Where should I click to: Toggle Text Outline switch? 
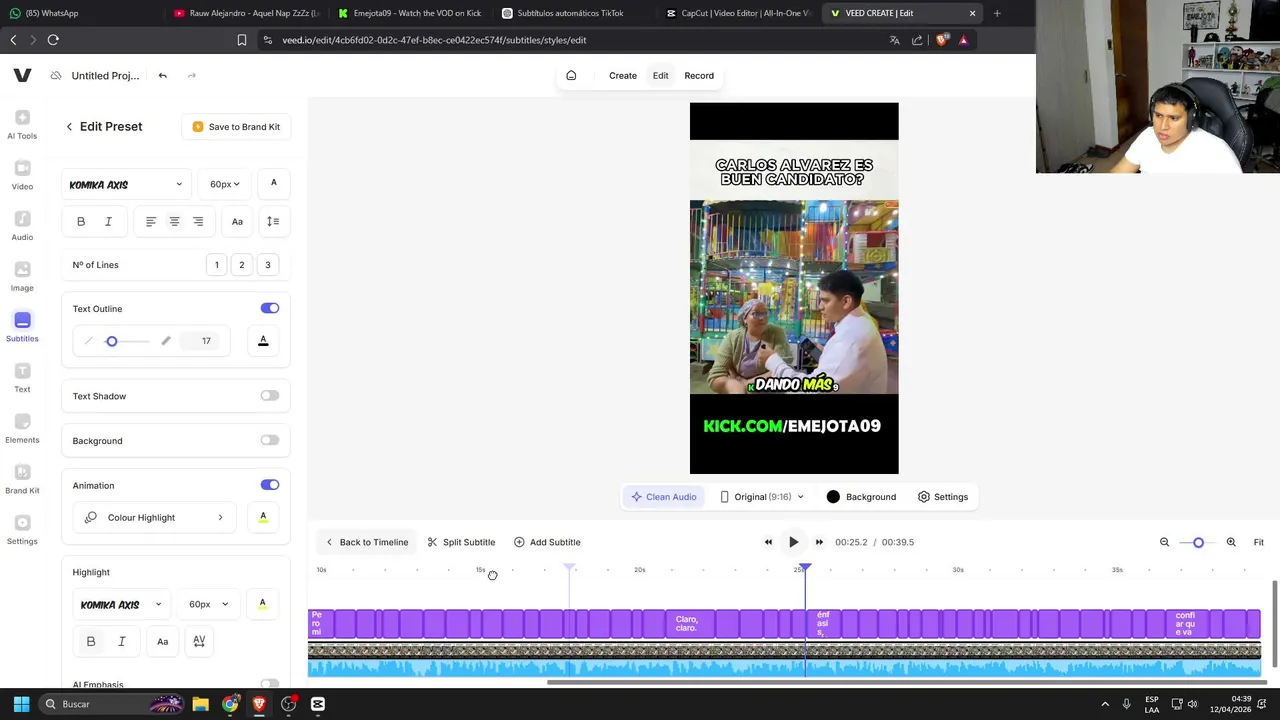[x=270, y=308]
